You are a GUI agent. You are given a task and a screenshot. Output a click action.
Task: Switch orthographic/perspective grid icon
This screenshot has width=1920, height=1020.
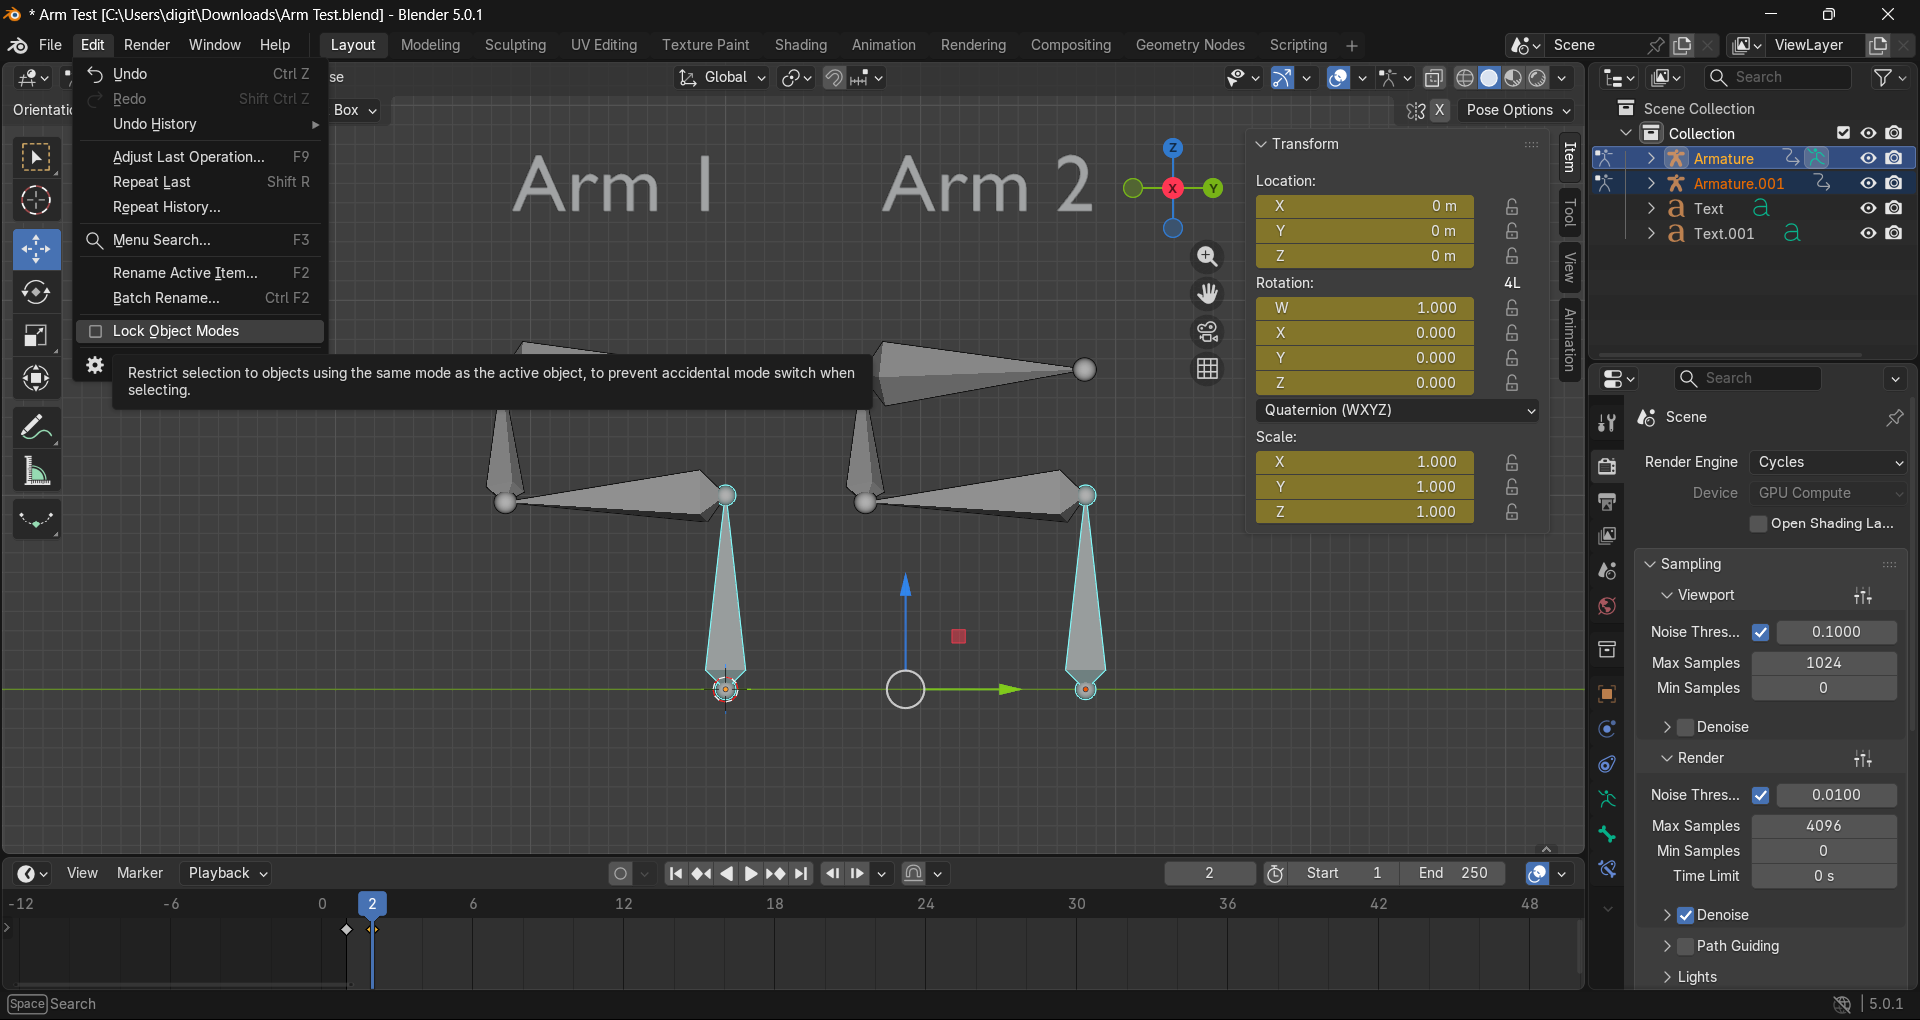pos(1208,369)
